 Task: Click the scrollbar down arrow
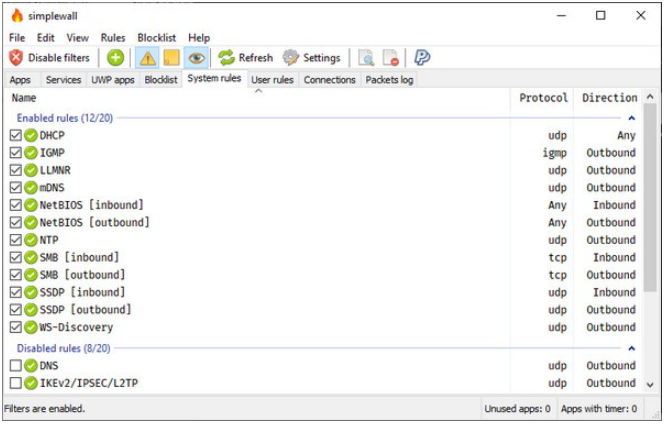[x=650, y=384]
